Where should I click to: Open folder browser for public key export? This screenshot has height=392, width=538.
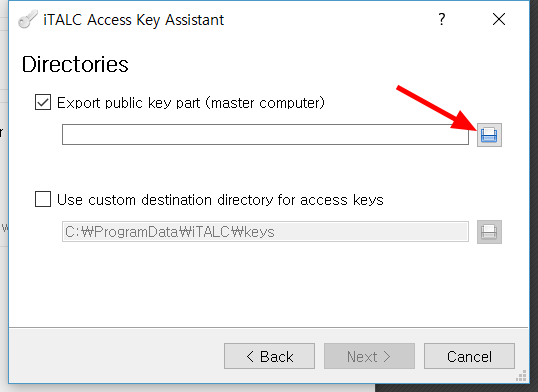coord(489,135)
